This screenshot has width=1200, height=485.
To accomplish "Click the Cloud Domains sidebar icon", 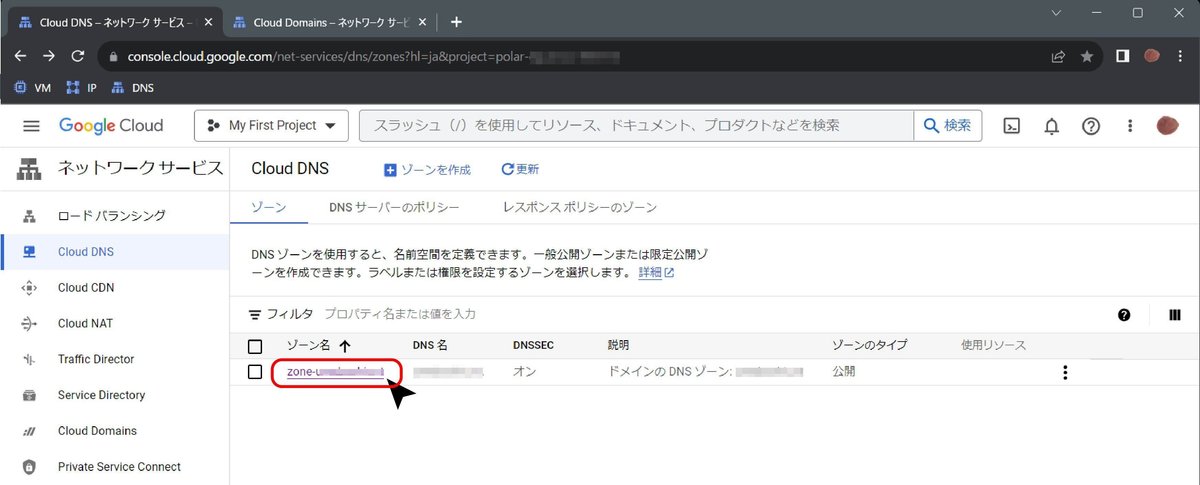I will (x=29, y=431).
